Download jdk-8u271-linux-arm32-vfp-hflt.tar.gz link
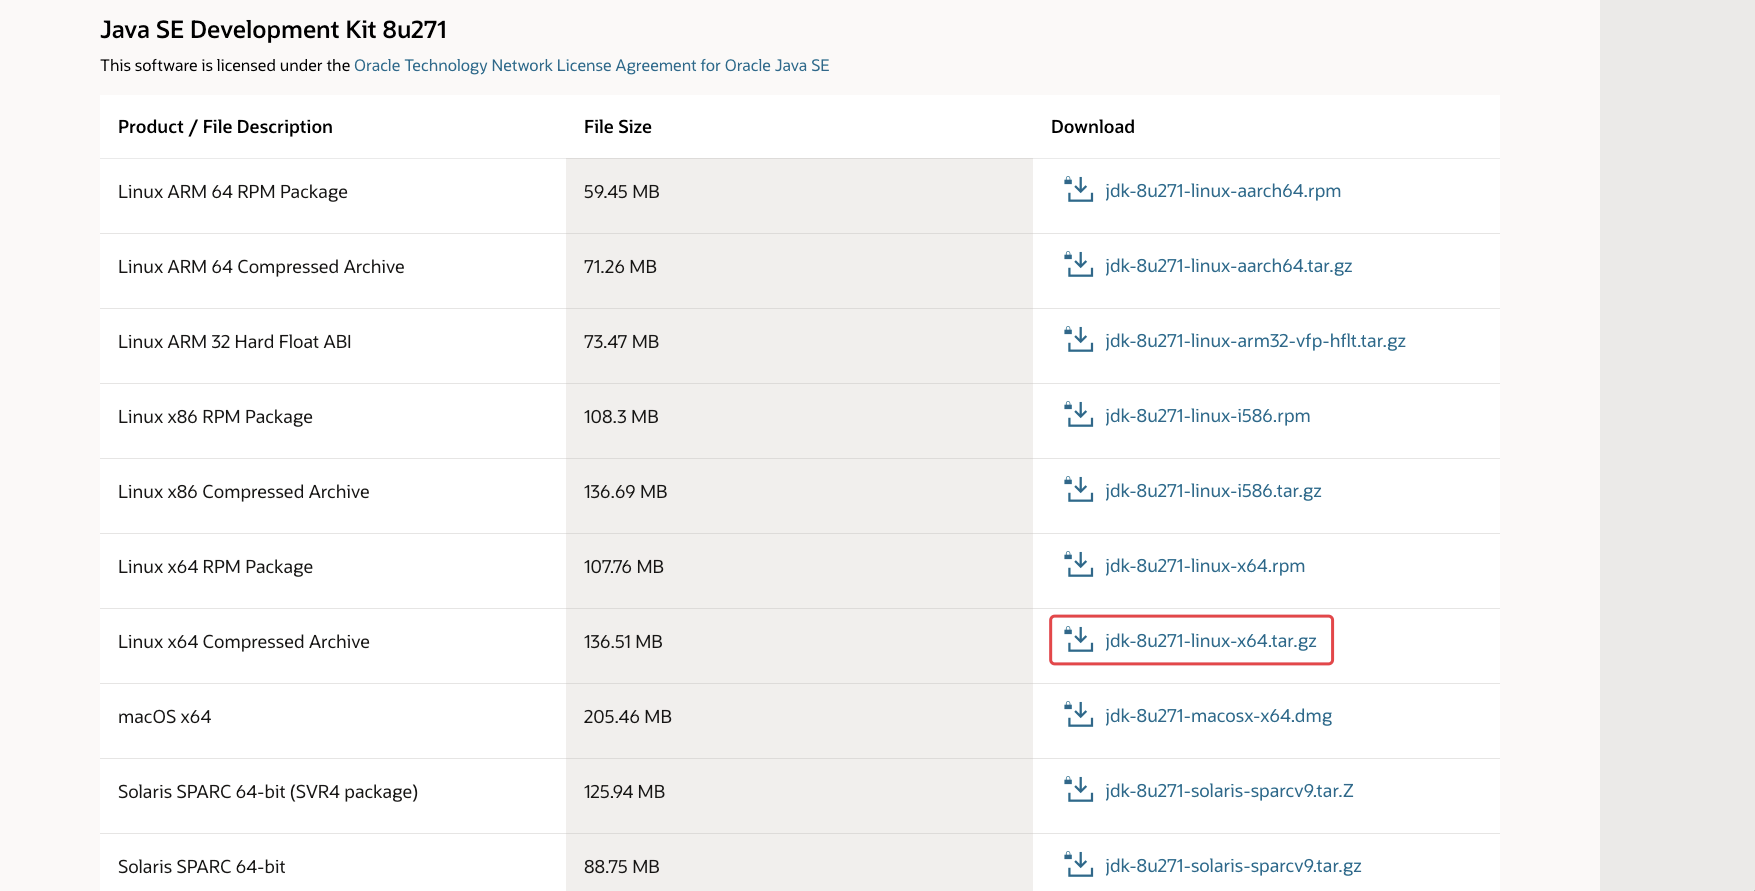This screenshot has width=1755, height=891. pos(1256,341)
